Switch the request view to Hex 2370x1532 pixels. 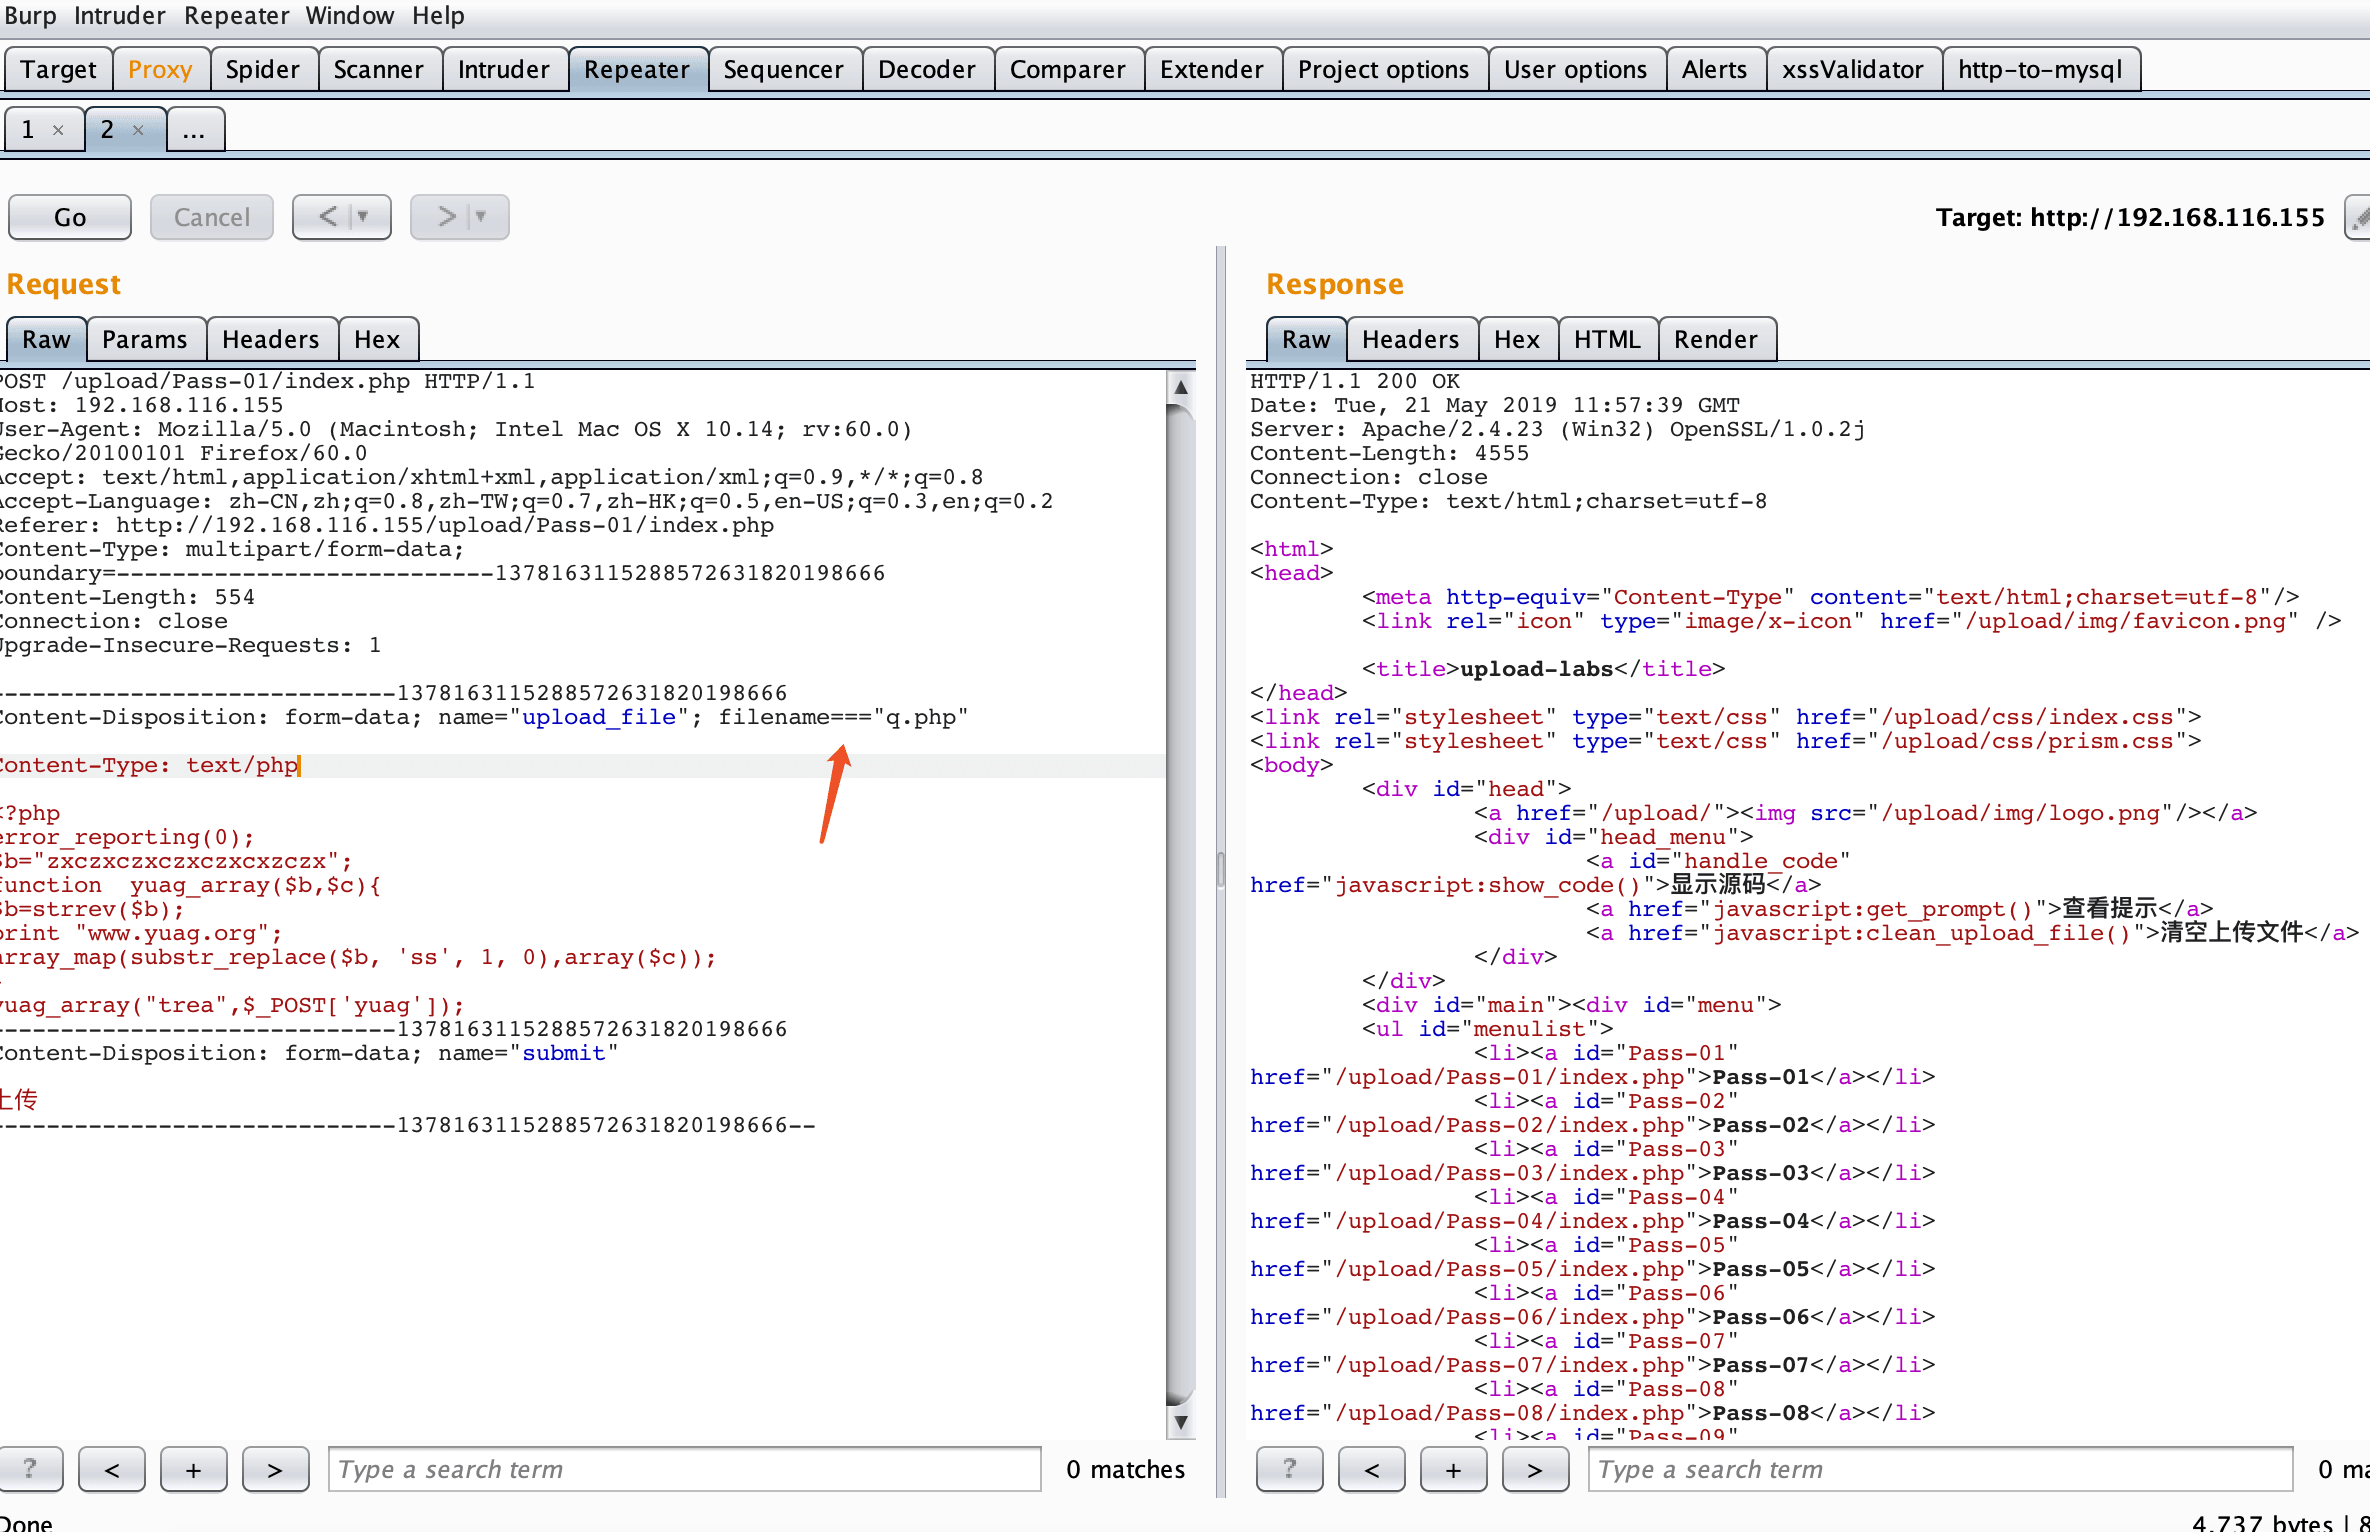[377, 339]
